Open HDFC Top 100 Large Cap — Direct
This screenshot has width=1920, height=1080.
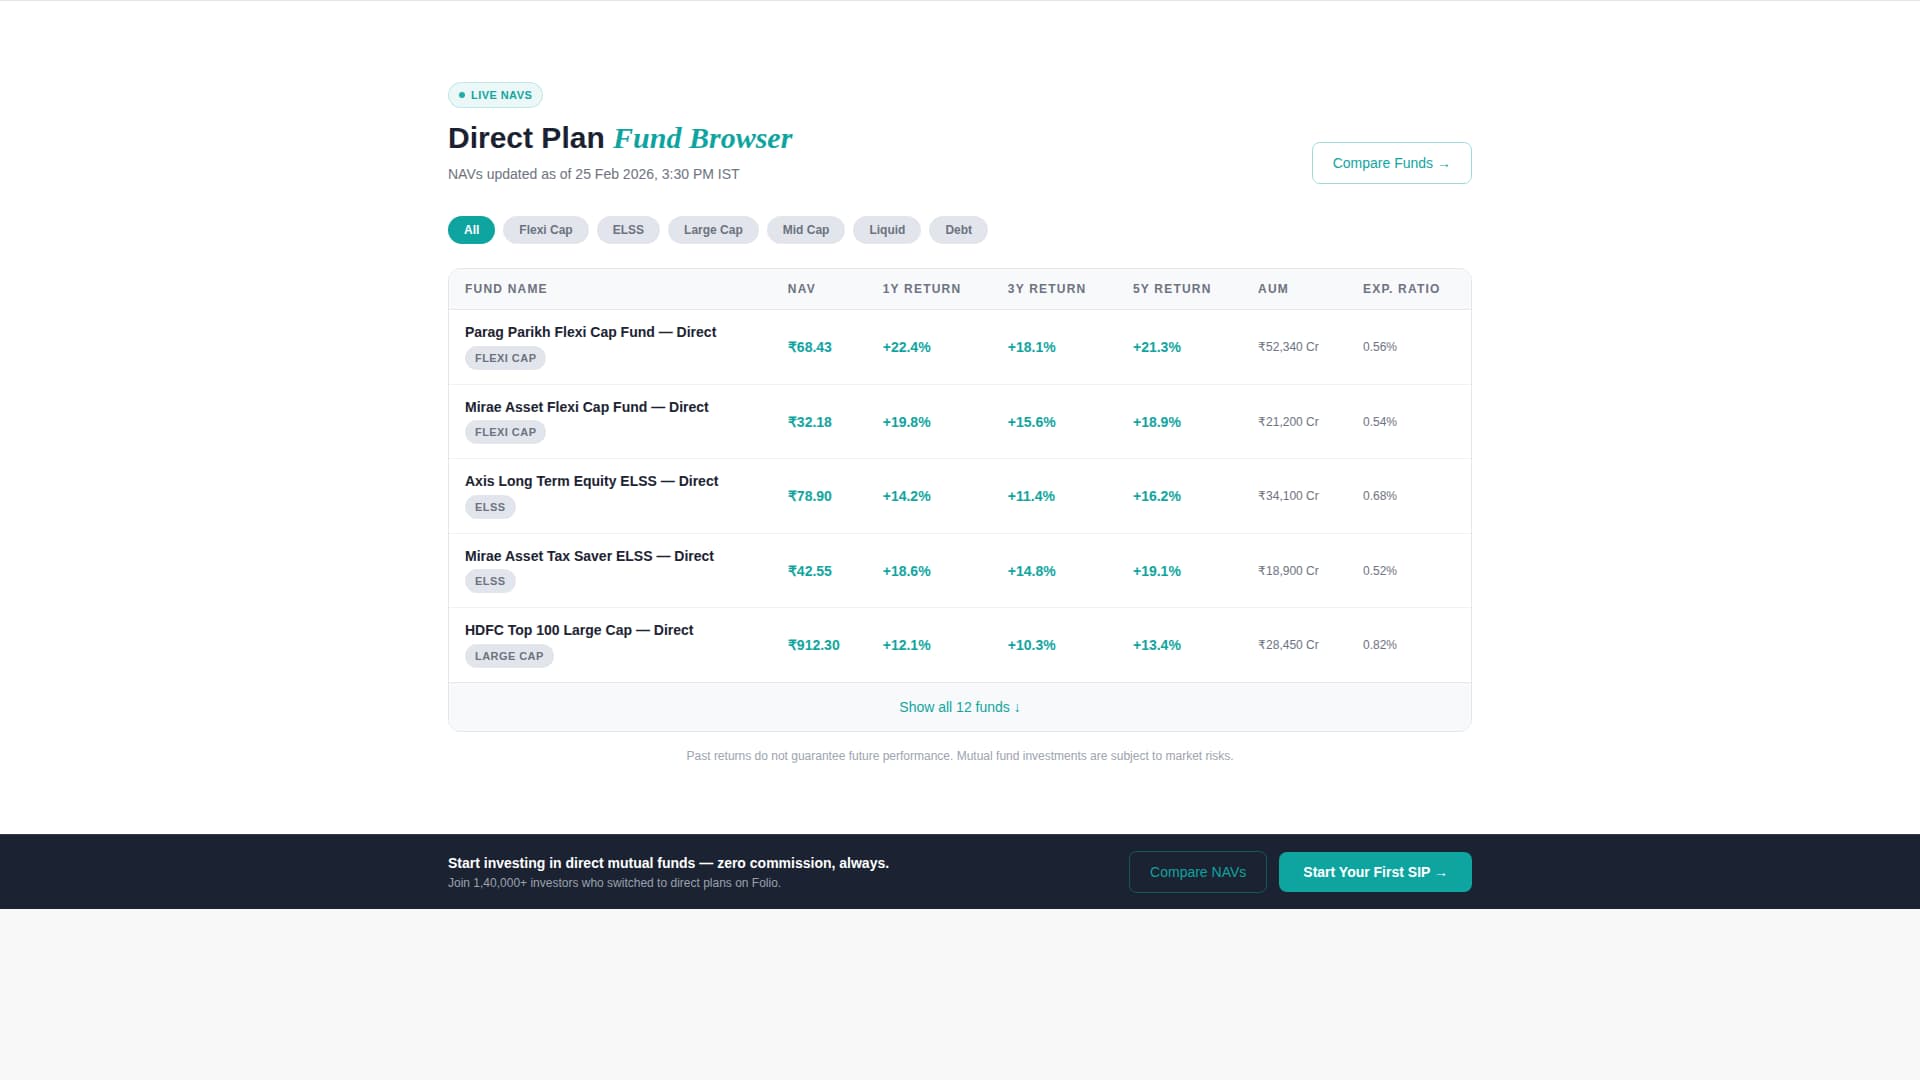click(579, 630)
